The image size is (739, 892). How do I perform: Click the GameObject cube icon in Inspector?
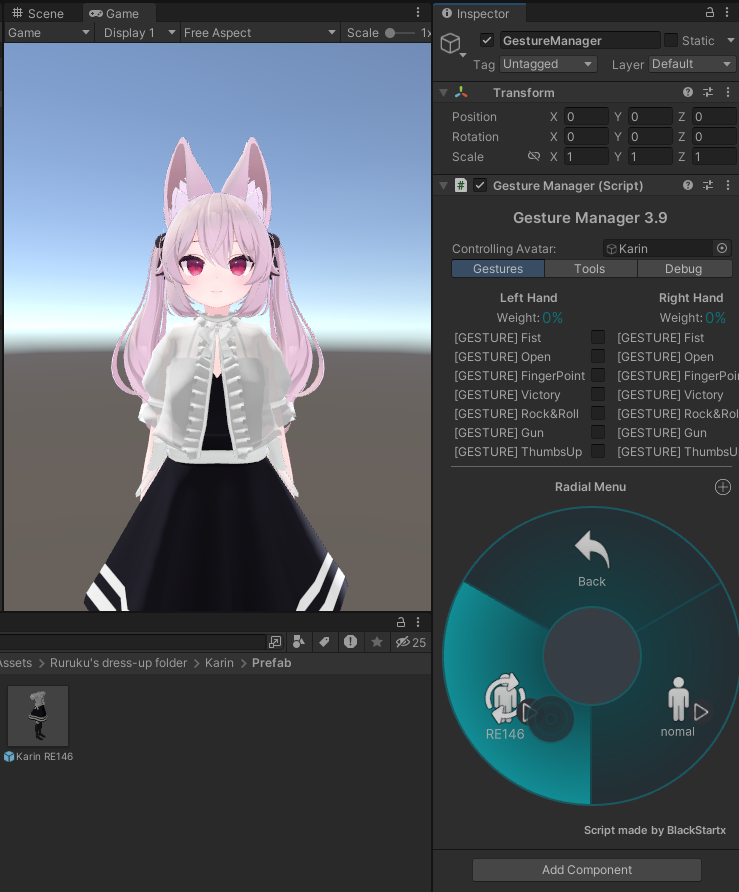click(x=451, y=43)
